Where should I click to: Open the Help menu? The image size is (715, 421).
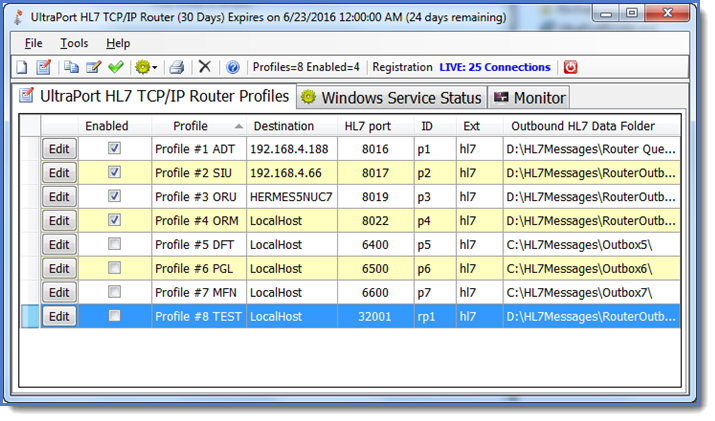pos(118,43)
